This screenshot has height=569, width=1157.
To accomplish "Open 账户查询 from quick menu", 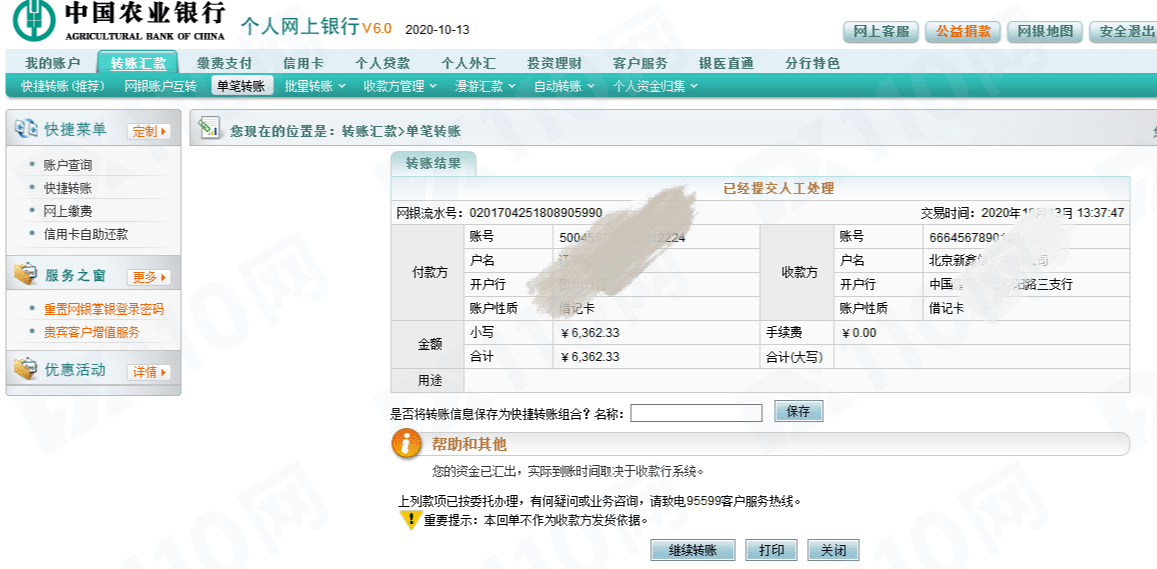I will 68,165.
